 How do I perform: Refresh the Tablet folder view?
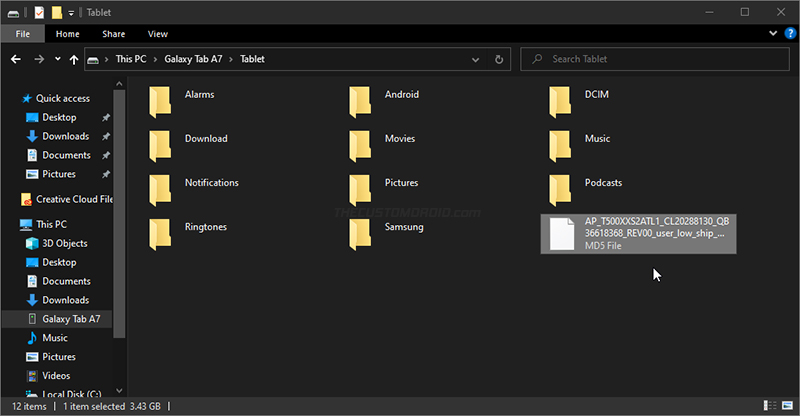click(499, 59)
